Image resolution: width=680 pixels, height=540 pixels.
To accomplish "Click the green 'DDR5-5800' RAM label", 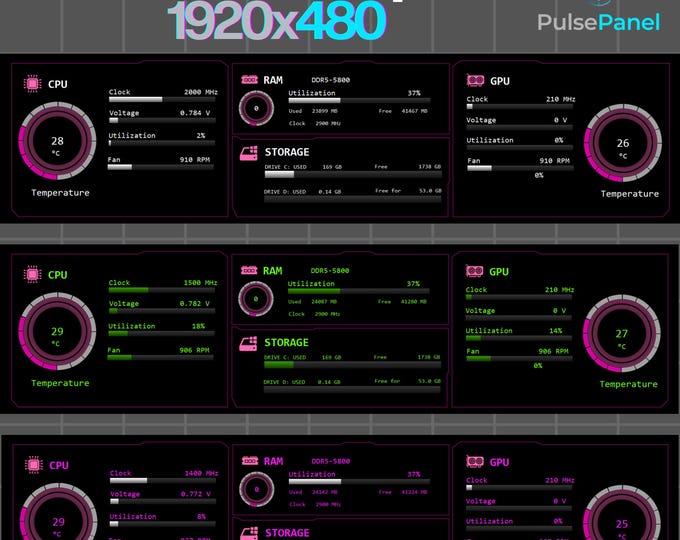I will (330, 271).
